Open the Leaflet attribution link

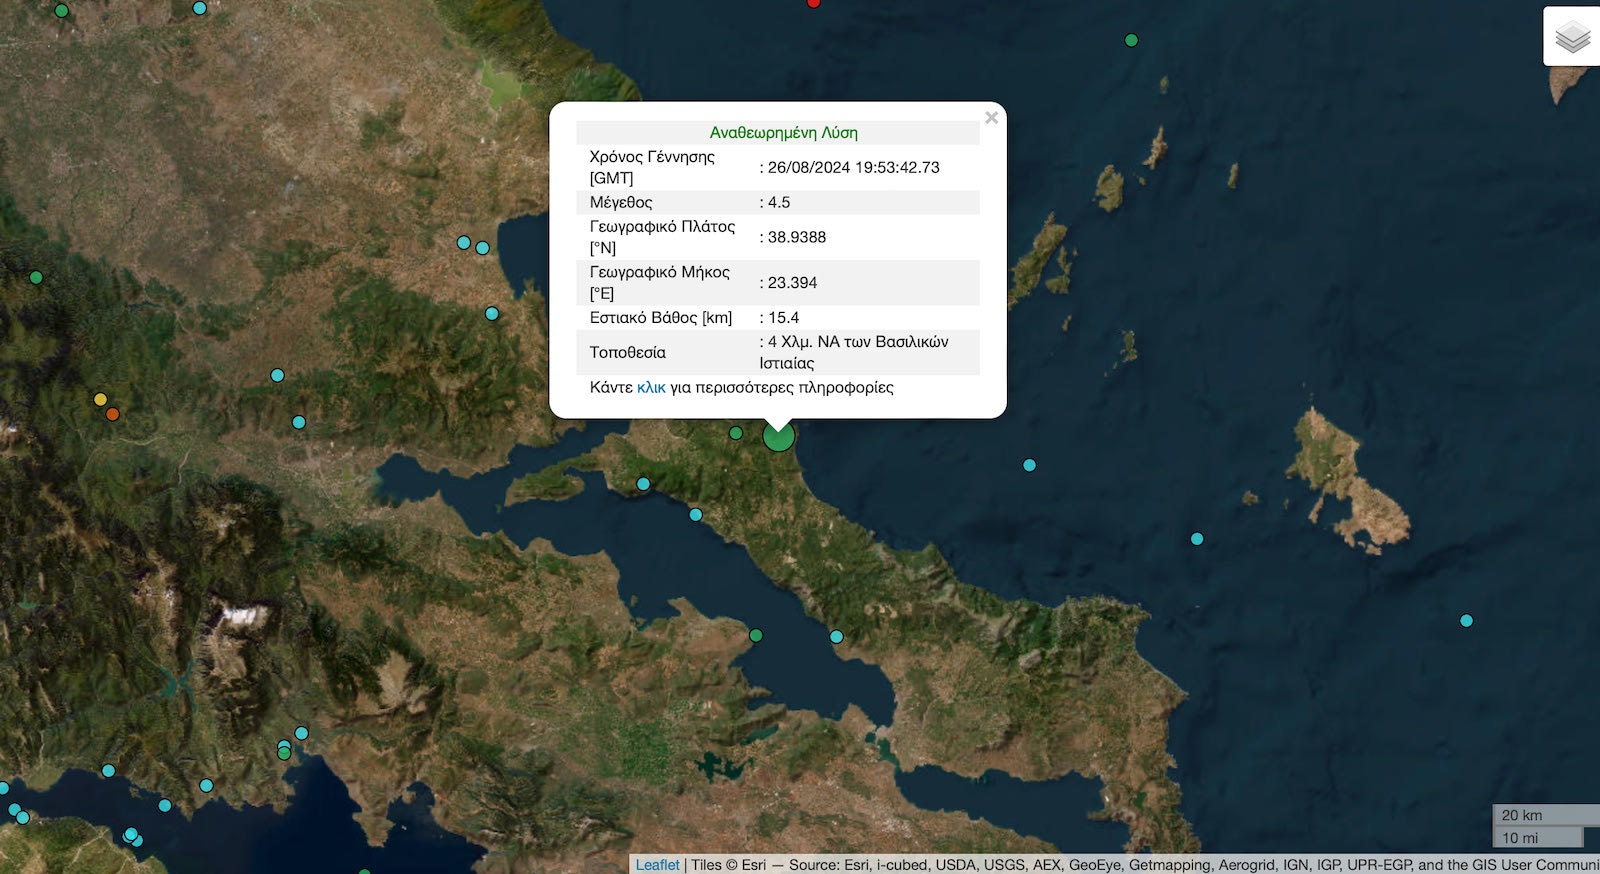point(657,865)
